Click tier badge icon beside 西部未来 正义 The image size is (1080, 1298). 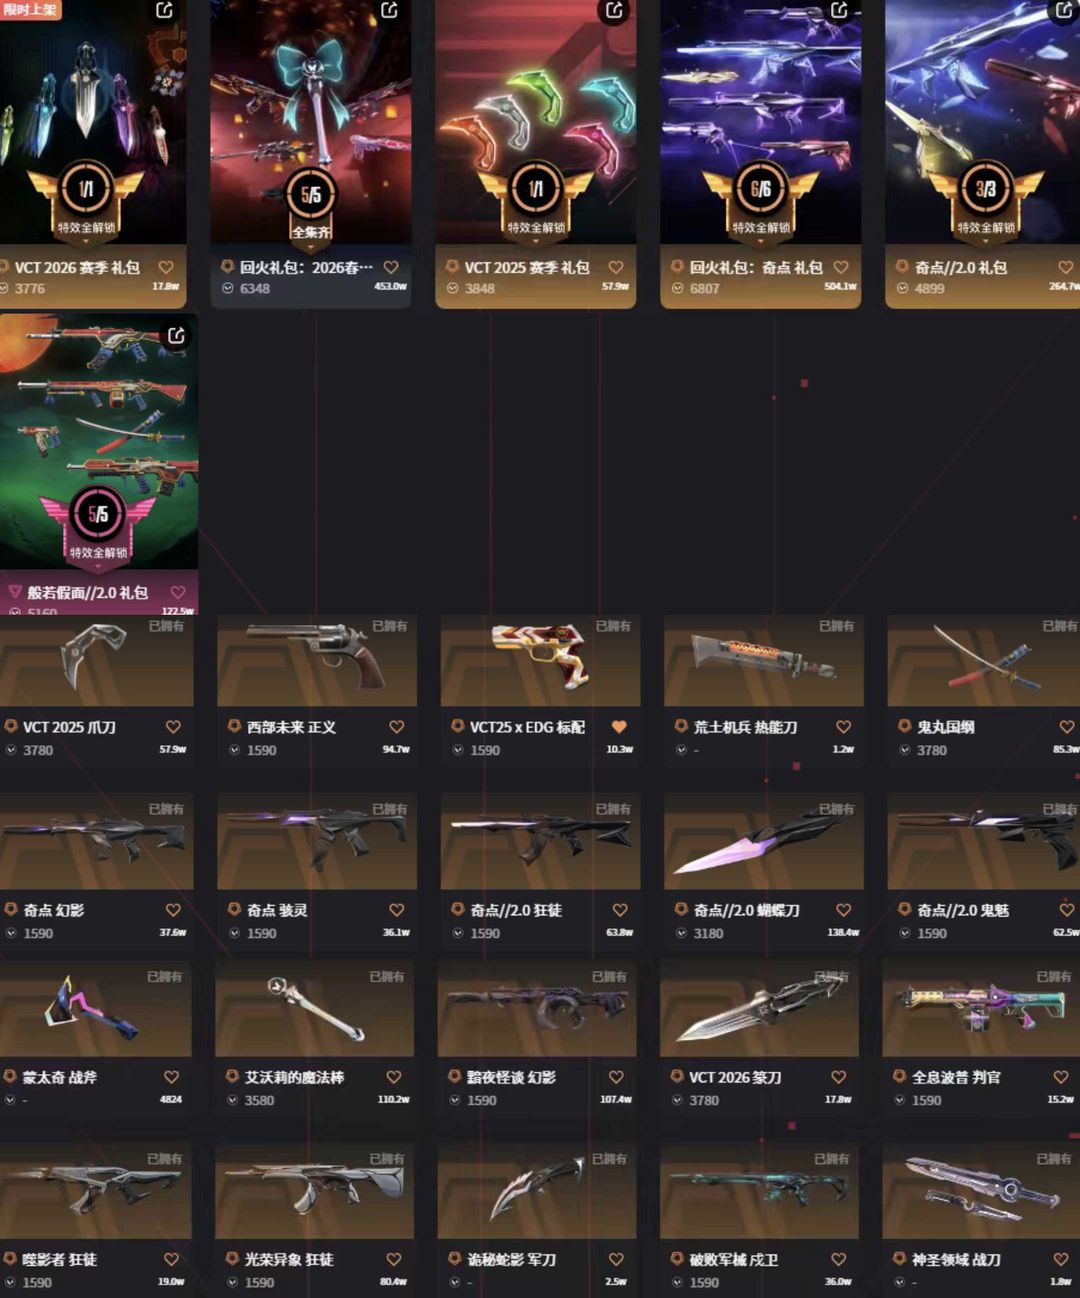point(234,727)
